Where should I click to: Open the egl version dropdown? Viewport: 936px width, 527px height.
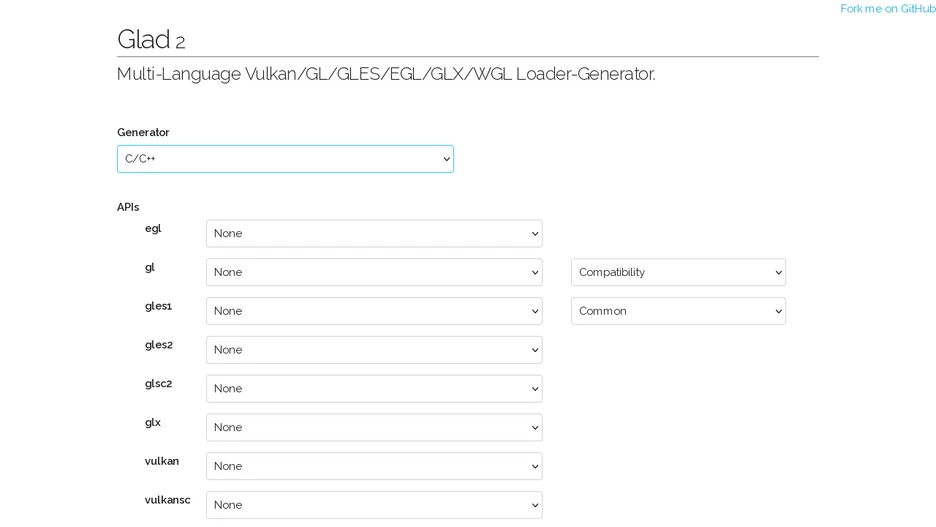tap(374, 233)
